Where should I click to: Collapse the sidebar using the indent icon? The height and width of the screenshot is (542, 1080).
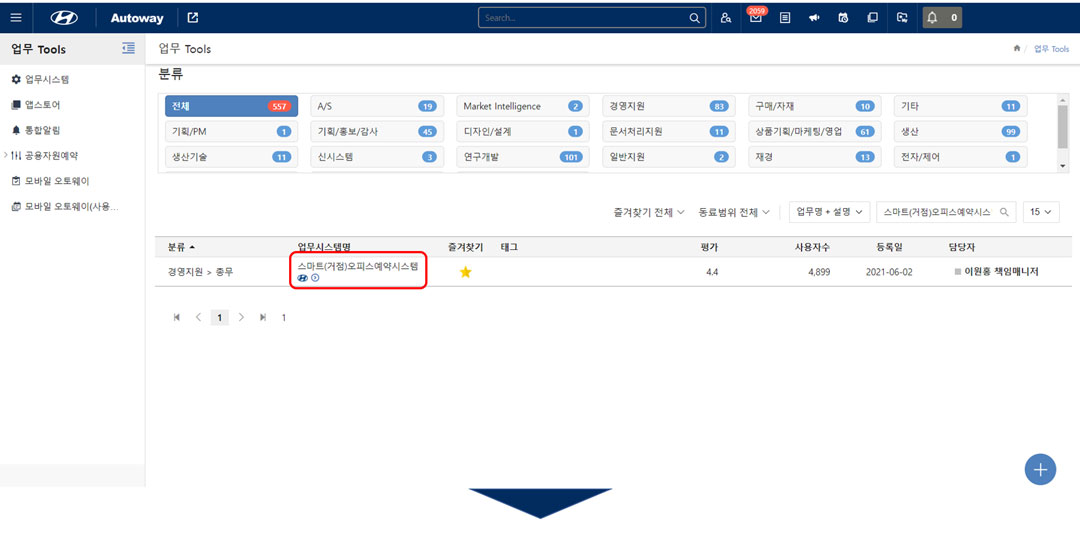128,48
